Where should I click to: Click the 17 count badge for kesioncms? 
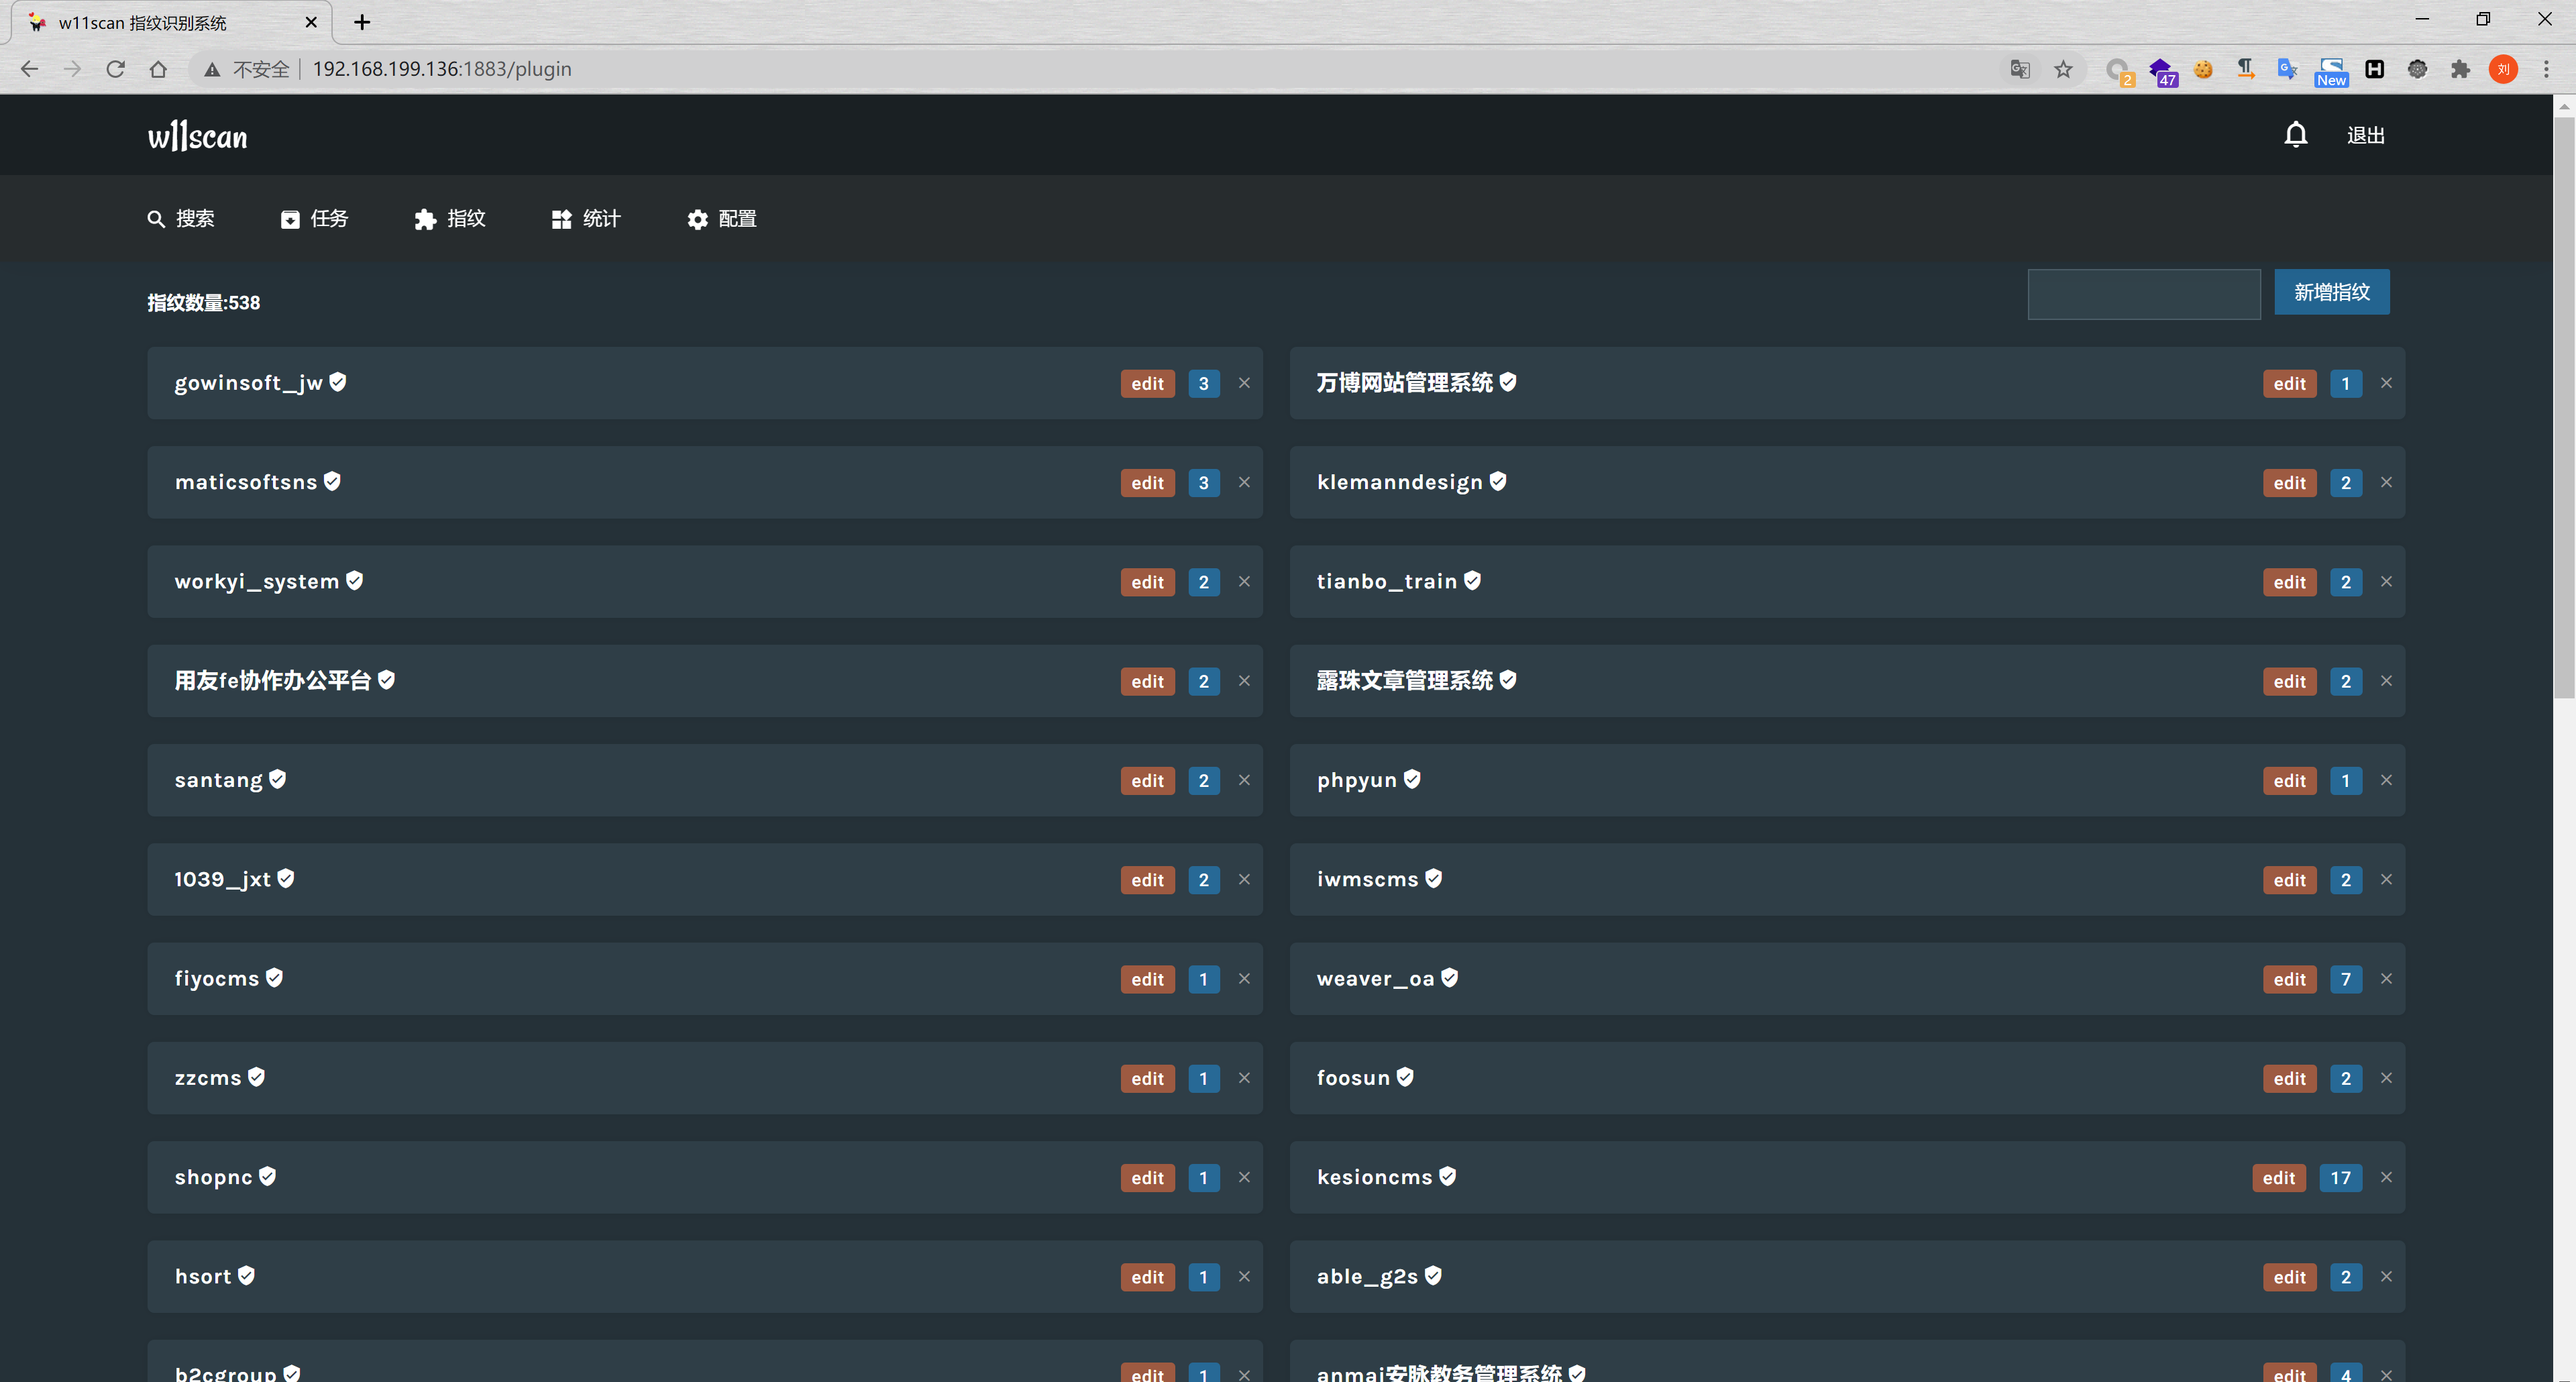[2340, 1178]
